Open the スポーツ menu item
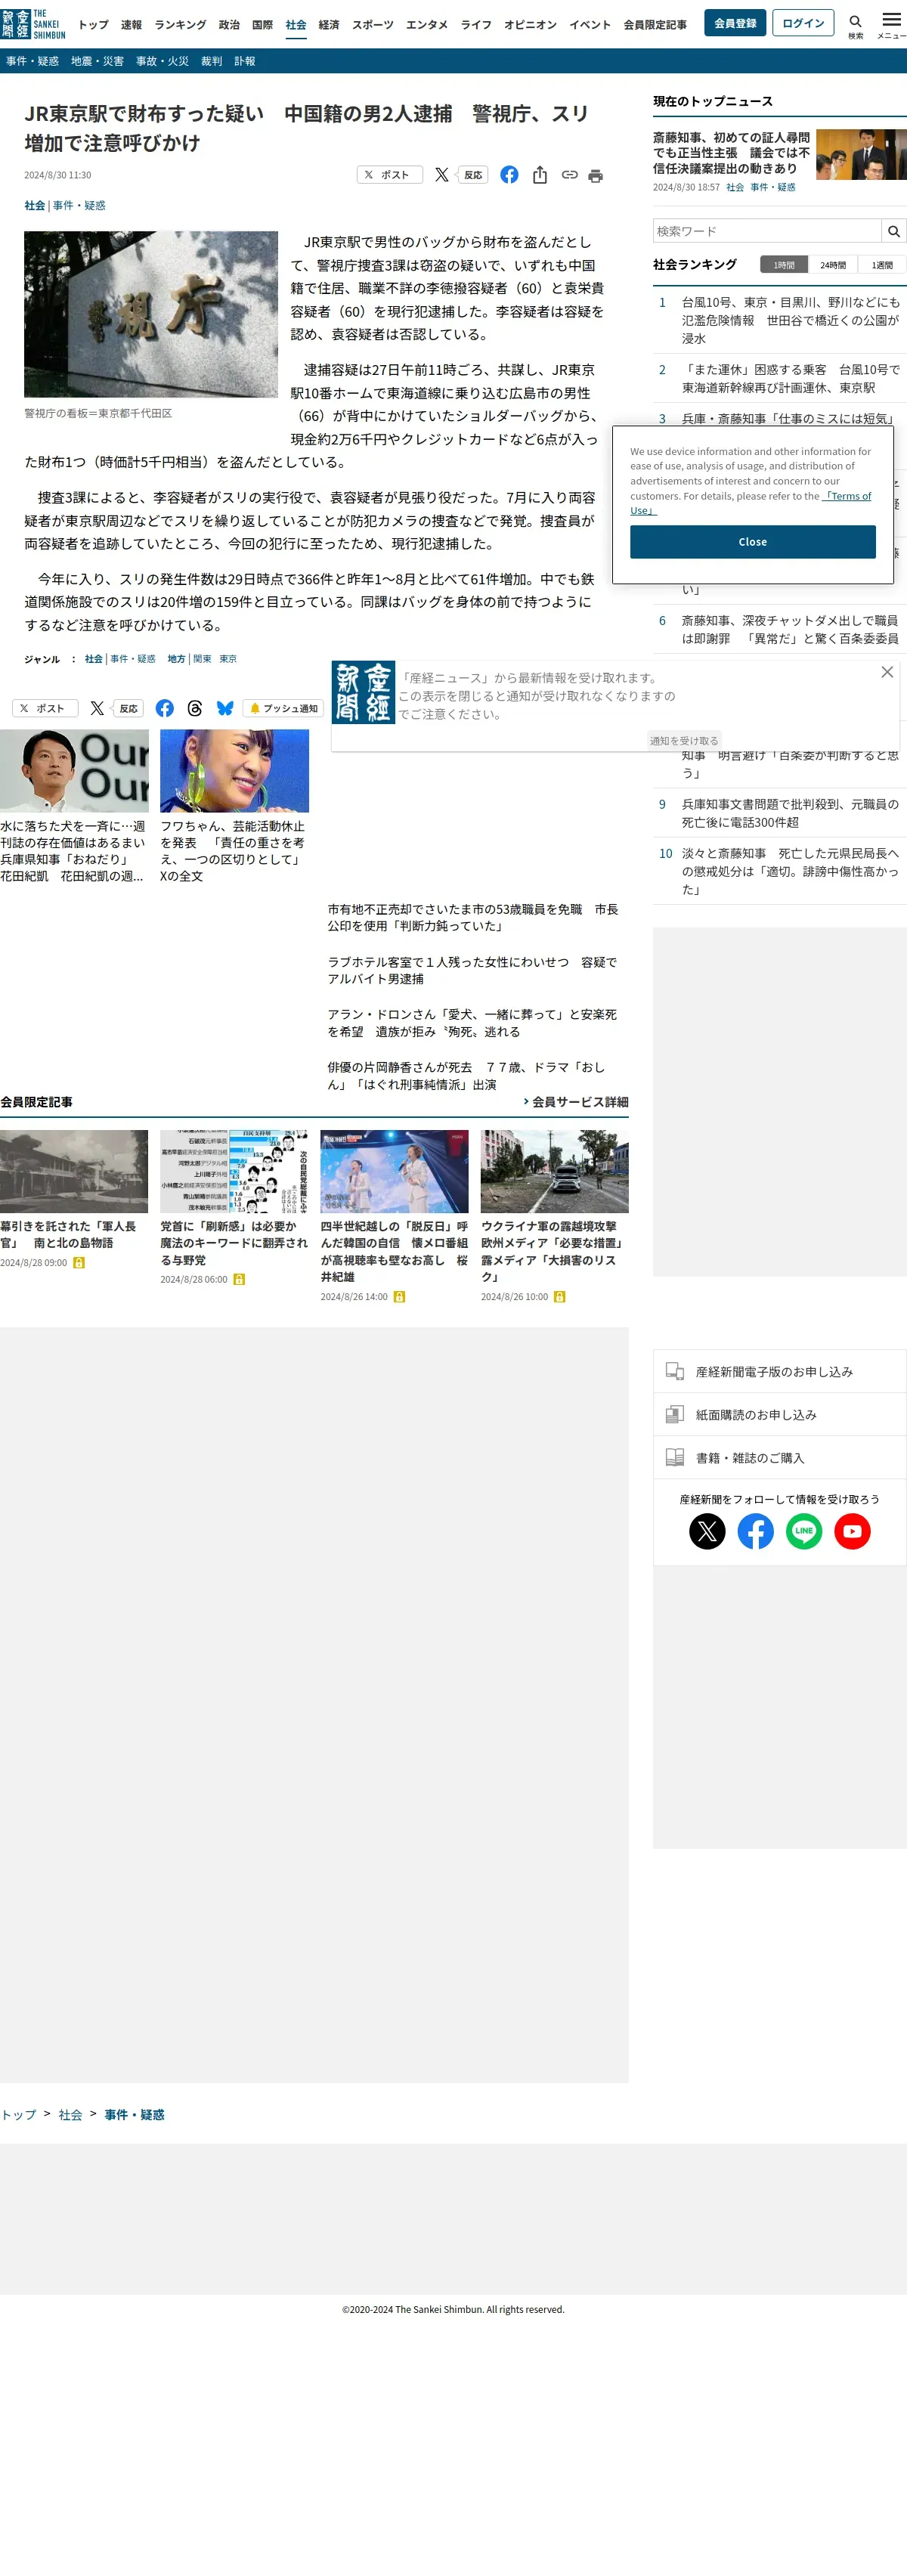The image size is (907, 2576). [x=372, y=25]
